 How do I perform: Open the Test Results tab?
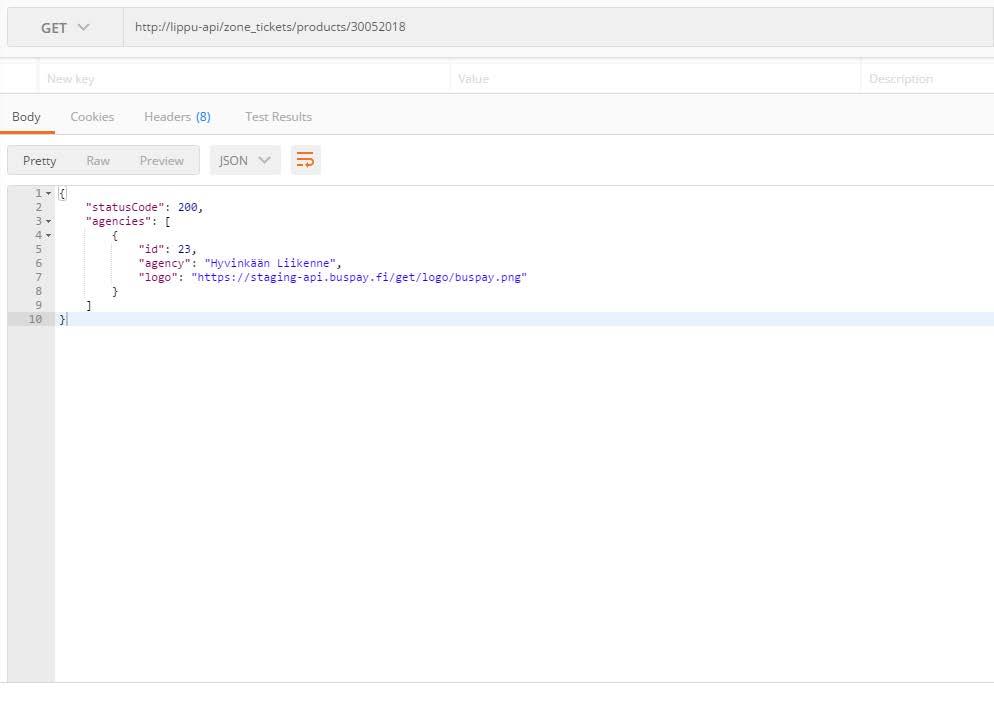pos(278,117)
